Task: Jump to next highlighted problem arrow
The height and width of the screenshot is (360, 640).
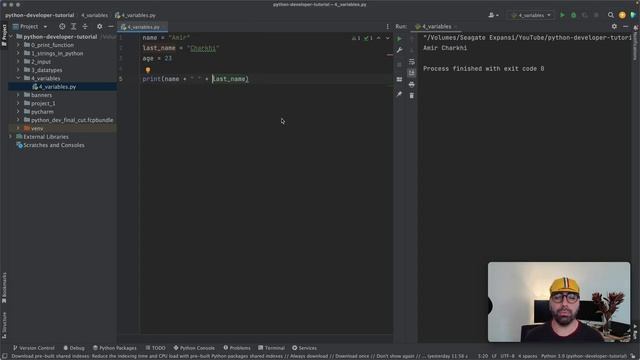Action: [x=388, y=38]
